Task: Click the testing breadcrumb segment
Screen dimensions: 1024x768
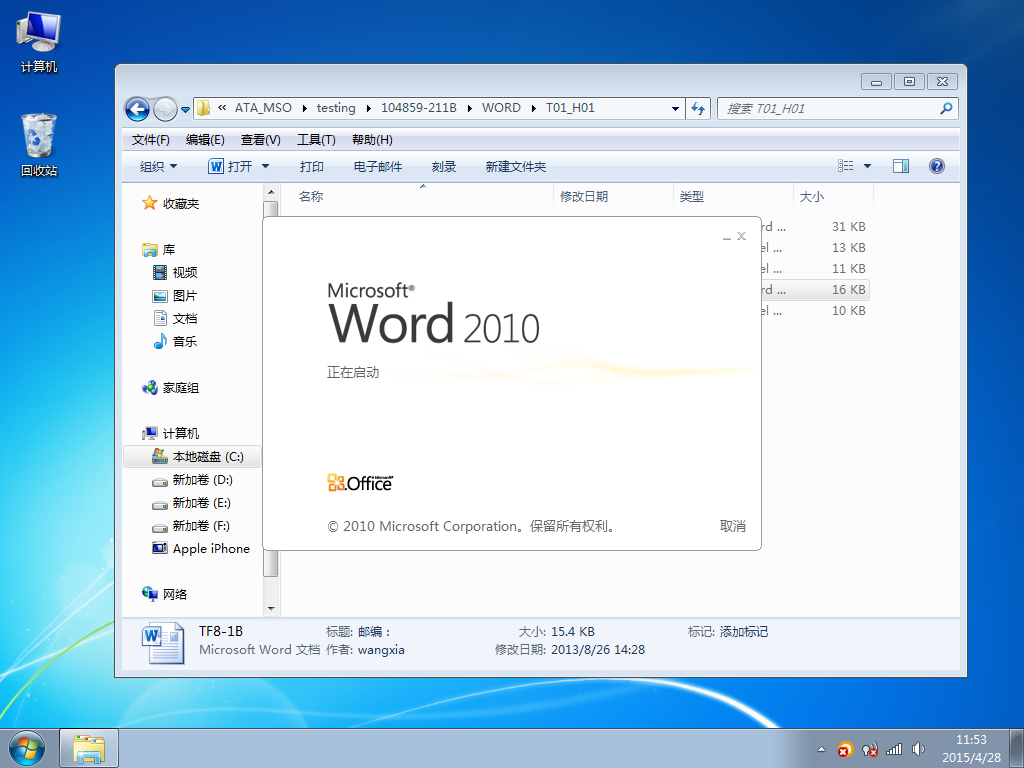Action: coord(336,108)
